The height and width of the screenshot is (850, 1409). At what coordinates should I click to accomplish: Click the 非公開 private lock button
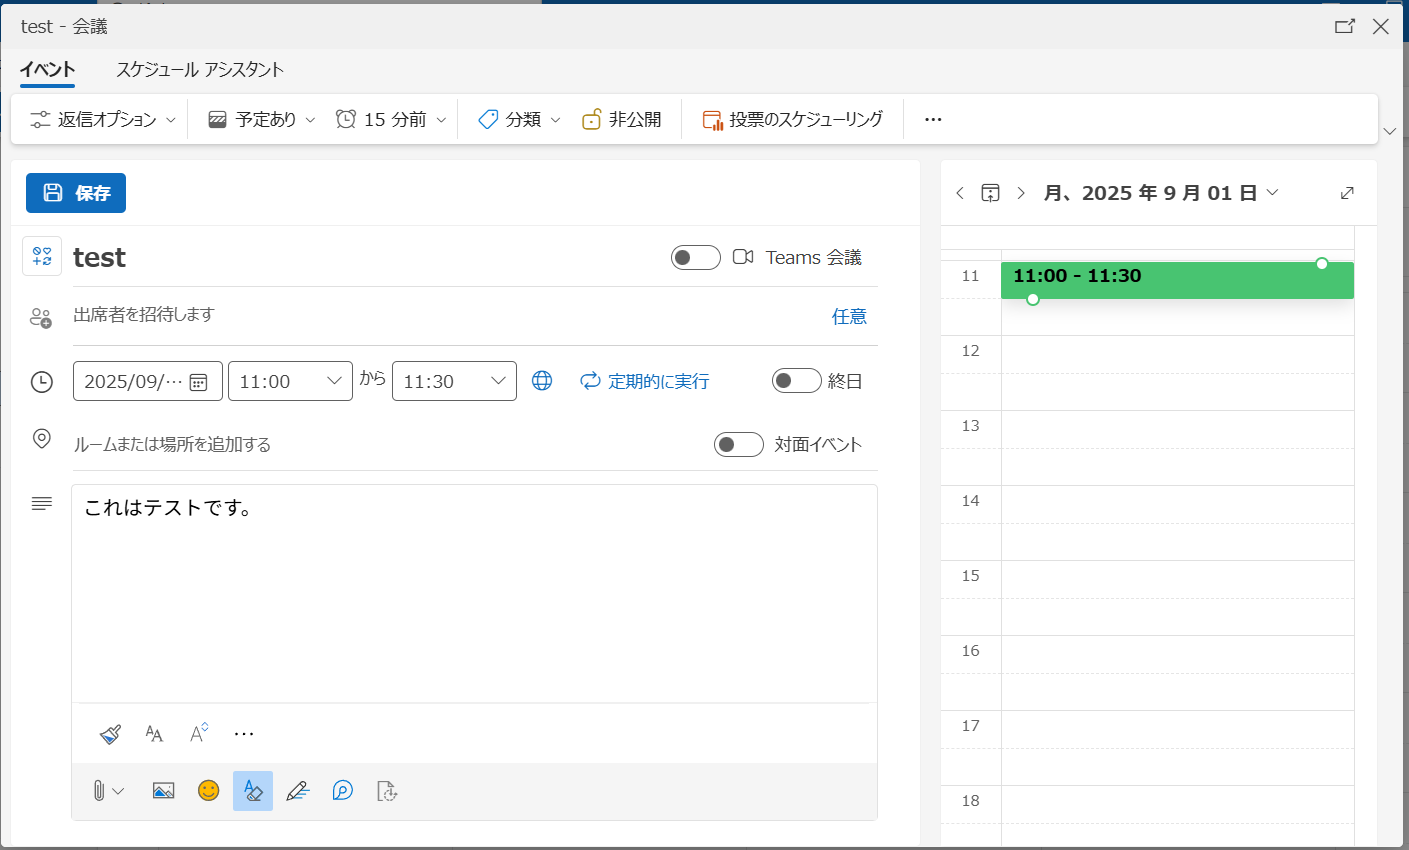point(621,119)
